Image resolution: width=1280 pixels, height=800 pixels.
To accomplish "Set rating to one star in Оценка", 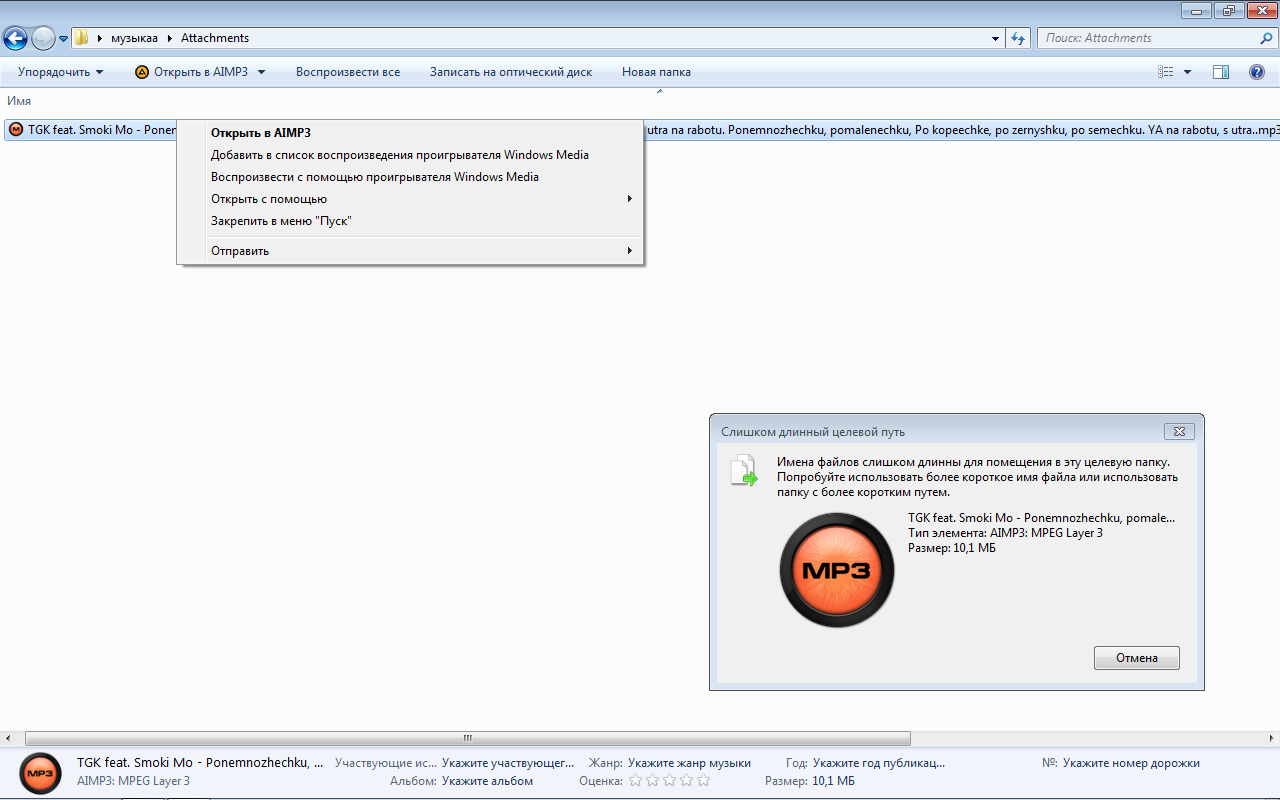I will pos(635,781).
